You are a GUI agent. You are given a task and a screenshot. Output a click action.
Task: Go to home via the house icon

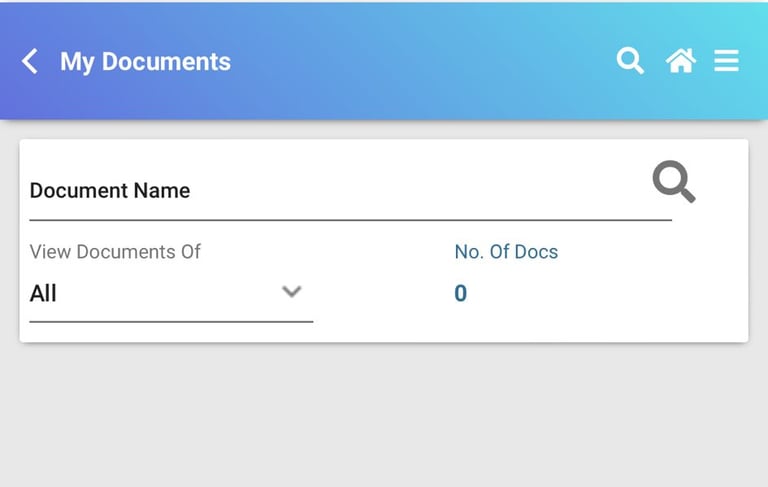click(x=680, y=61)
